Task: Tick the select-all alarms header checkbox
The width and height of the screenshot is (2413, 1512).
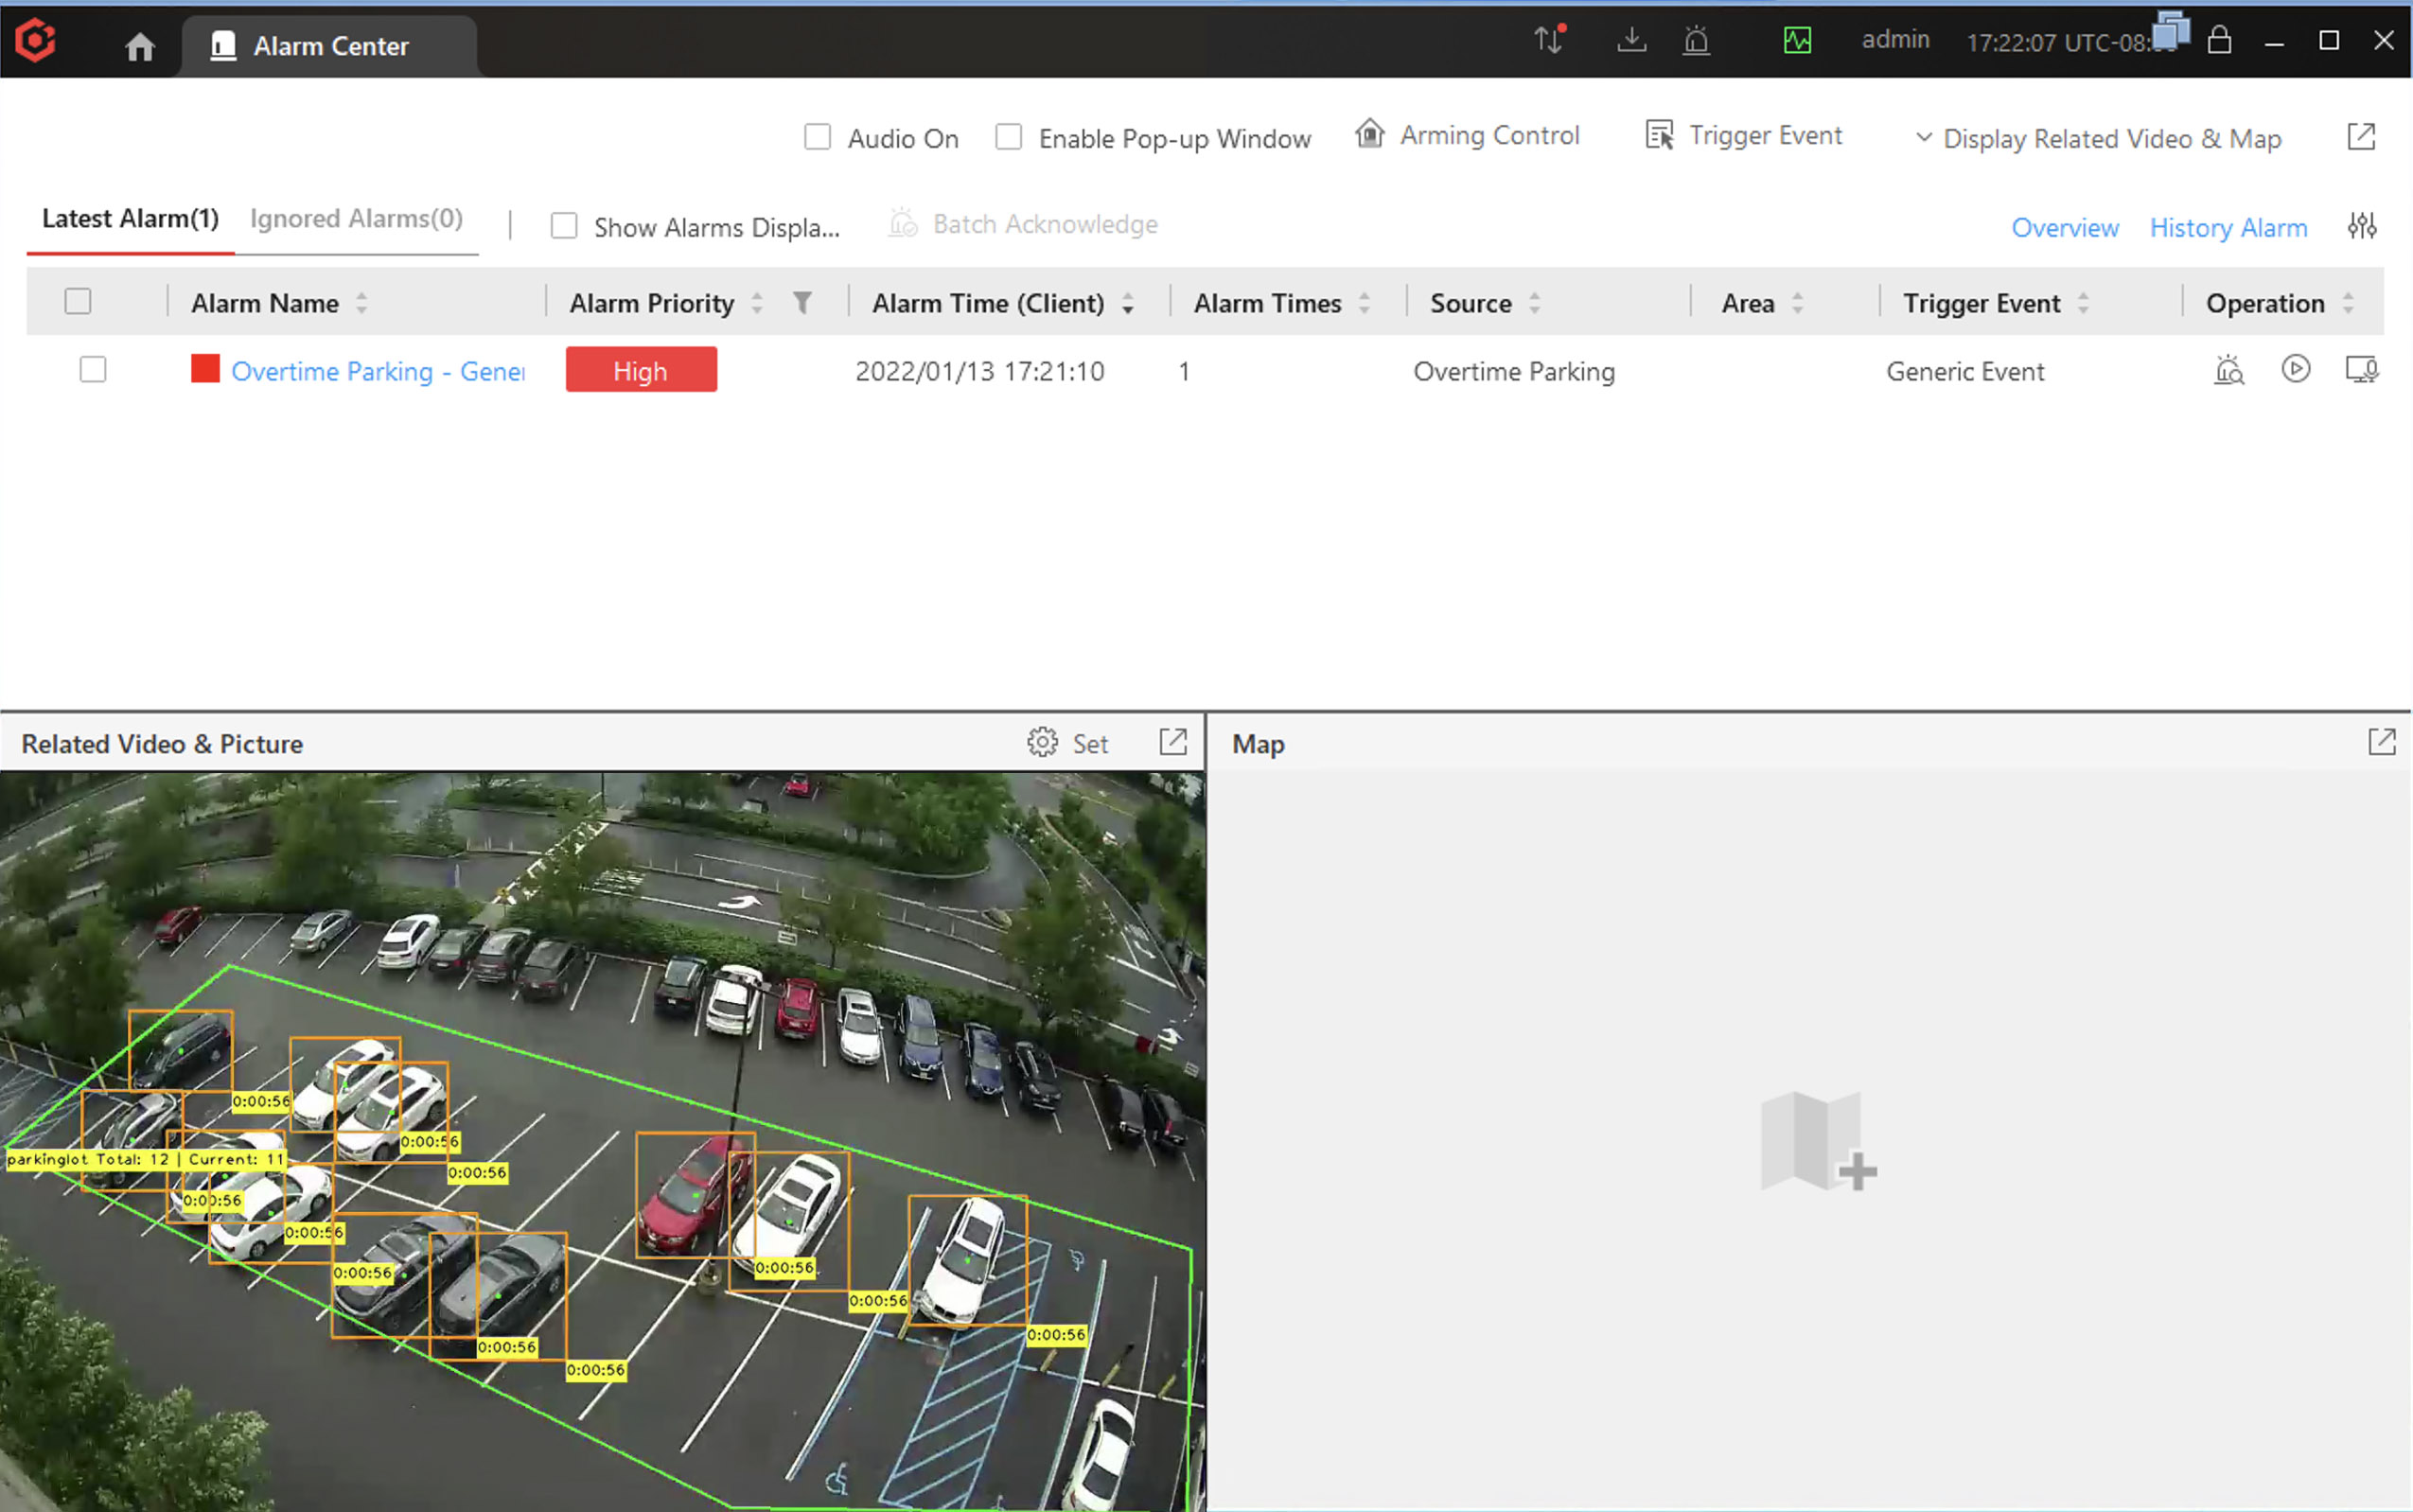Action: tap(78, 301)
